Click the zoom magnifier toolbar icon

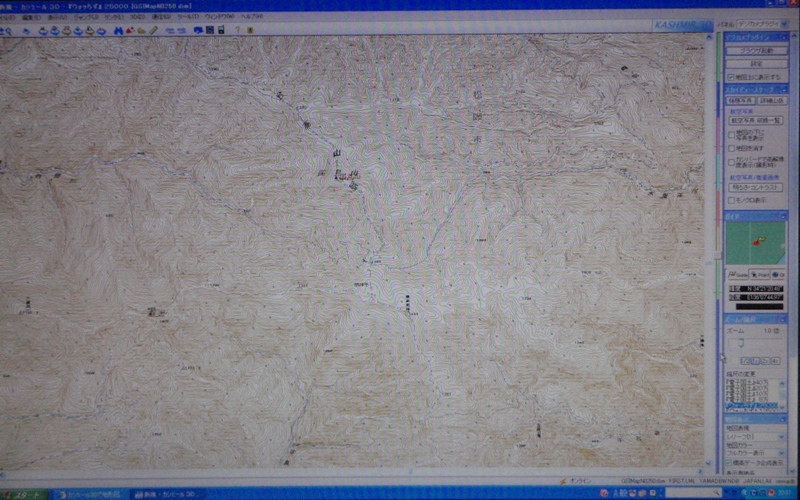pyautogui.click(x=7, y=31)
